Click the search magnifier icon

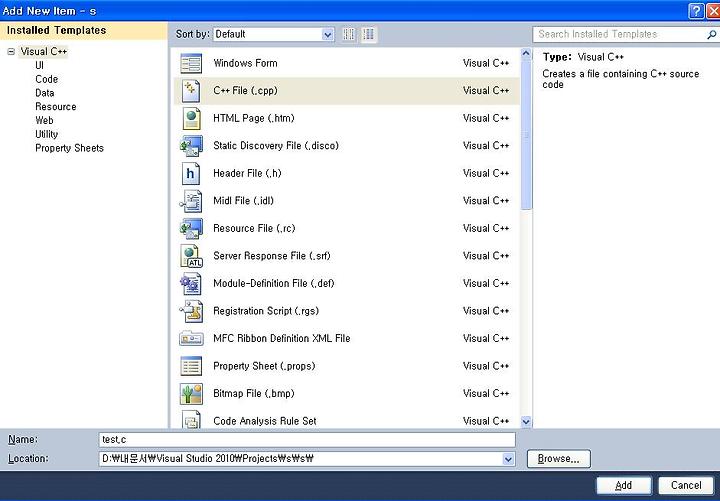point(711,34)
